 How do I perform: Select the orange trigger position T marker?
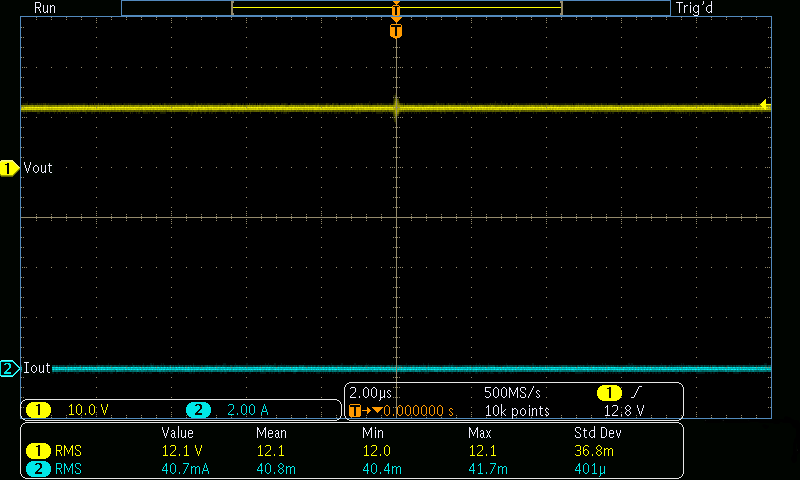click(x=396, y=31)
